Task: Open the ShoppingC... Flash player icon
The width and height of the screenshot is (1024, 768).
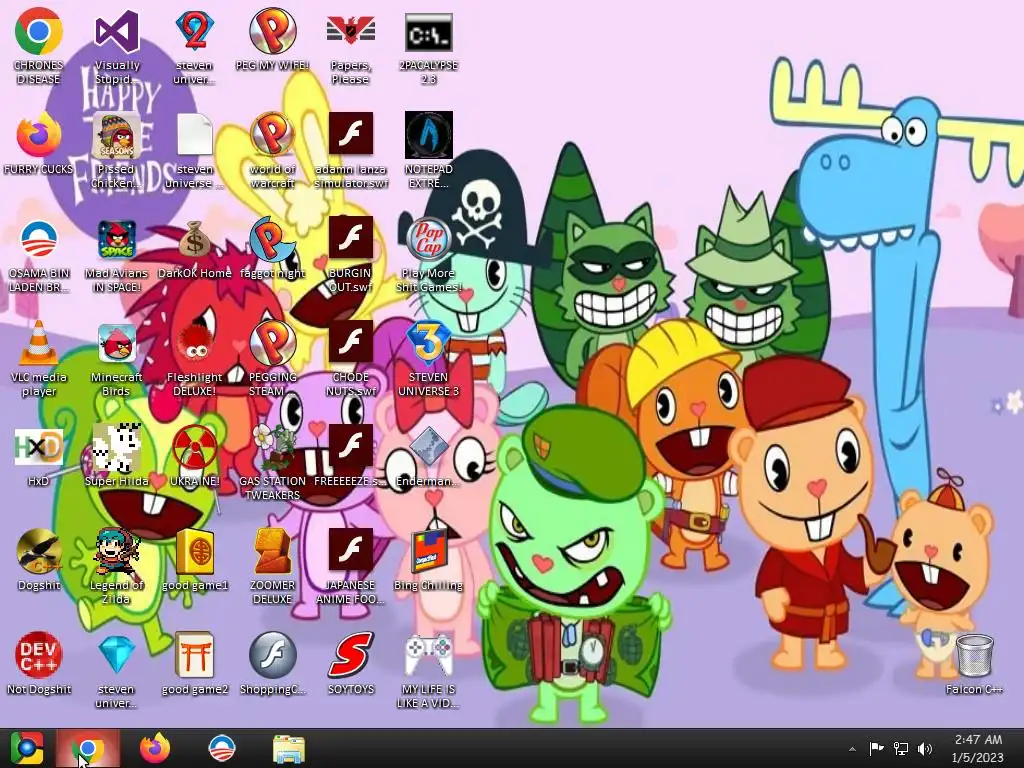Action: point(272,655)
